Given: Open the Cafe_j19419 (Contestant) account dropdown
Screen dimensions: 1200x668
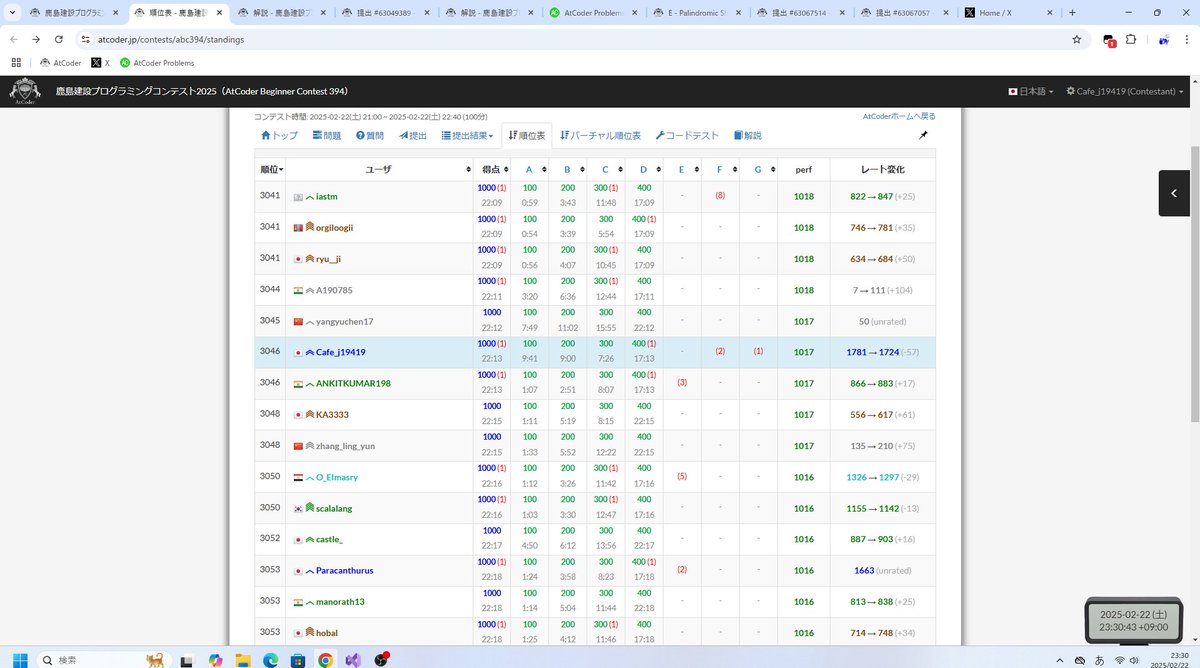Looking at the screenshot, I should coord(1125,91).
